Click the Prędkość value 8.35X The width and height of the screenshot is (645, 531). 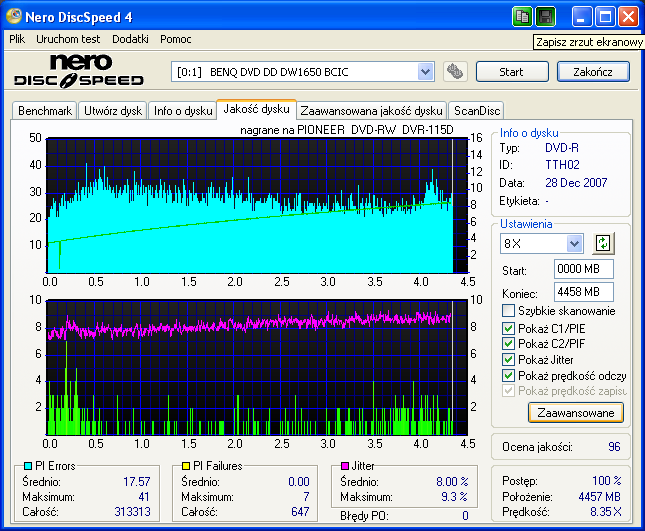(x=606, y=512)
